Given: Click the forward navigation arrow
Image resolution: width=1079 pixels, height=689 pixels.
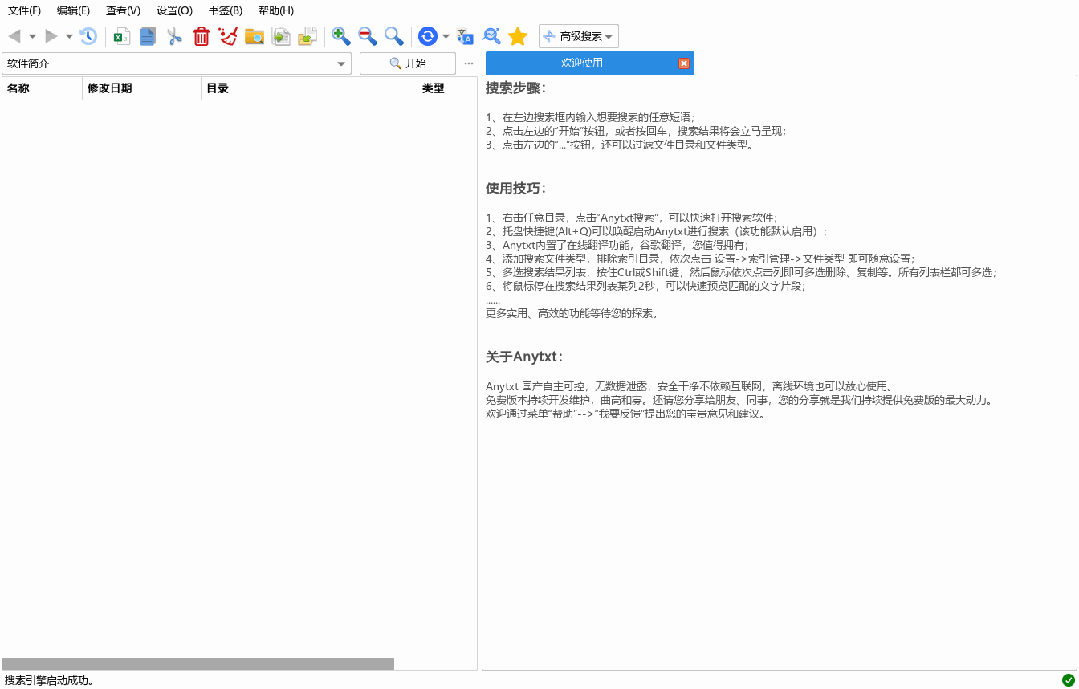Looking at the screenshot, I should (51, 36).
